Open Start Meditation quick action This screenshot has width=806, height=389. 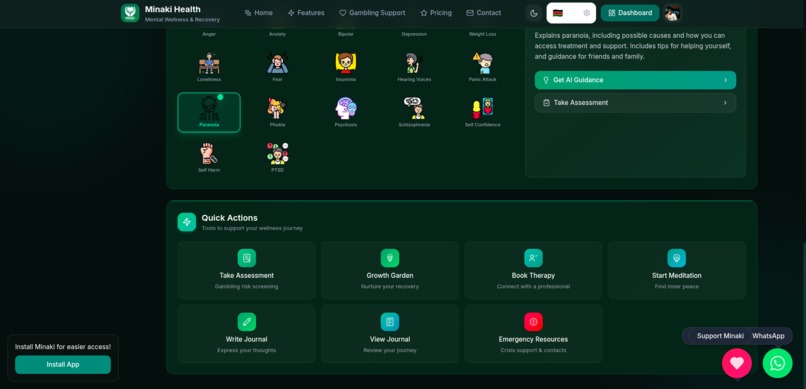pos(676,270)
